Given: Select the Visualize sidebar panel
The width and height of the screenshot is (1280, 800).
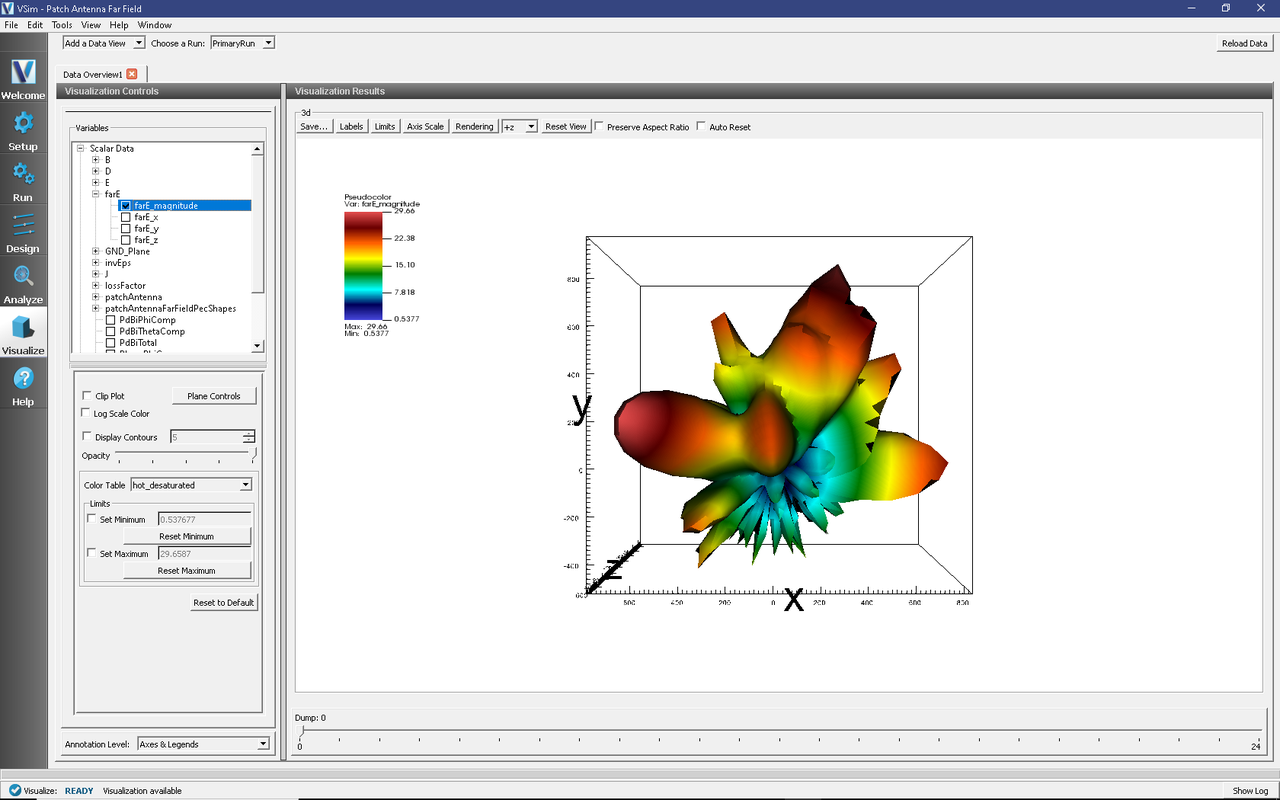Looking at the screenshot, I should 23,335.
